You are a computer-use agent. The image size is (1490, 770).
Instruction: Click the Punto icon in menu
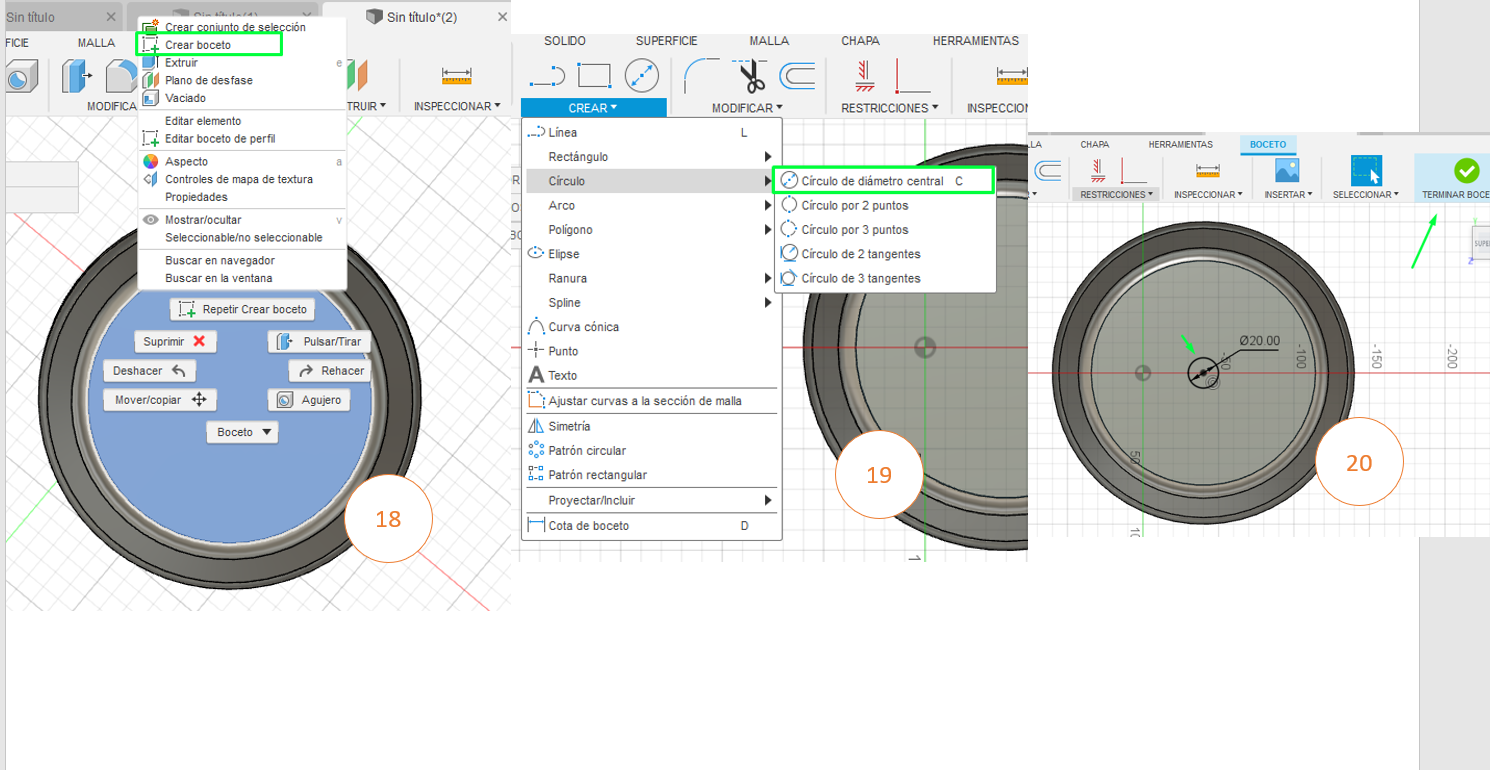click(535, 351)
